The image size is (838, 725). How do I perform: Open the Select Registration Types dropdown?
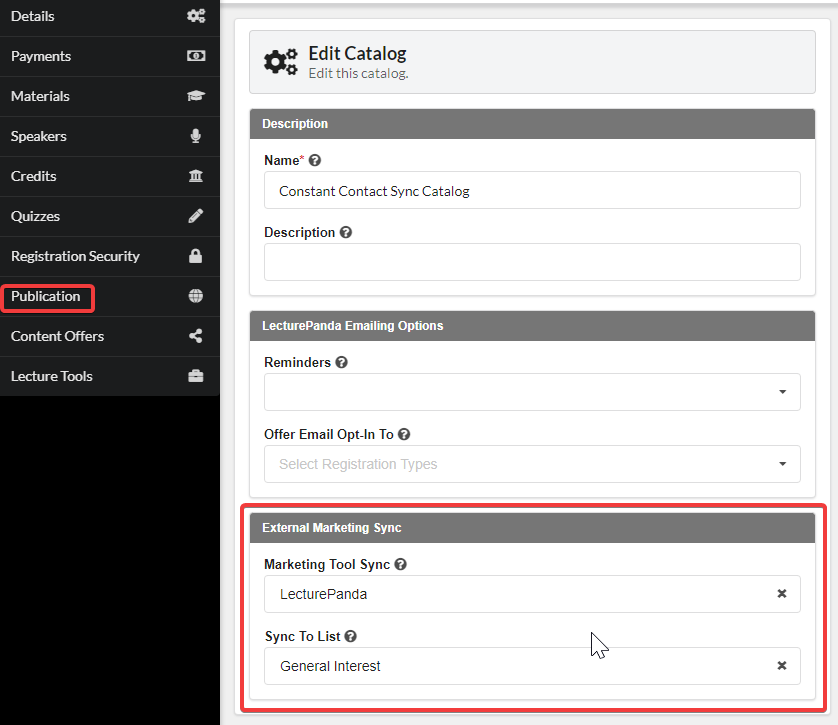[x=532, y=464]
